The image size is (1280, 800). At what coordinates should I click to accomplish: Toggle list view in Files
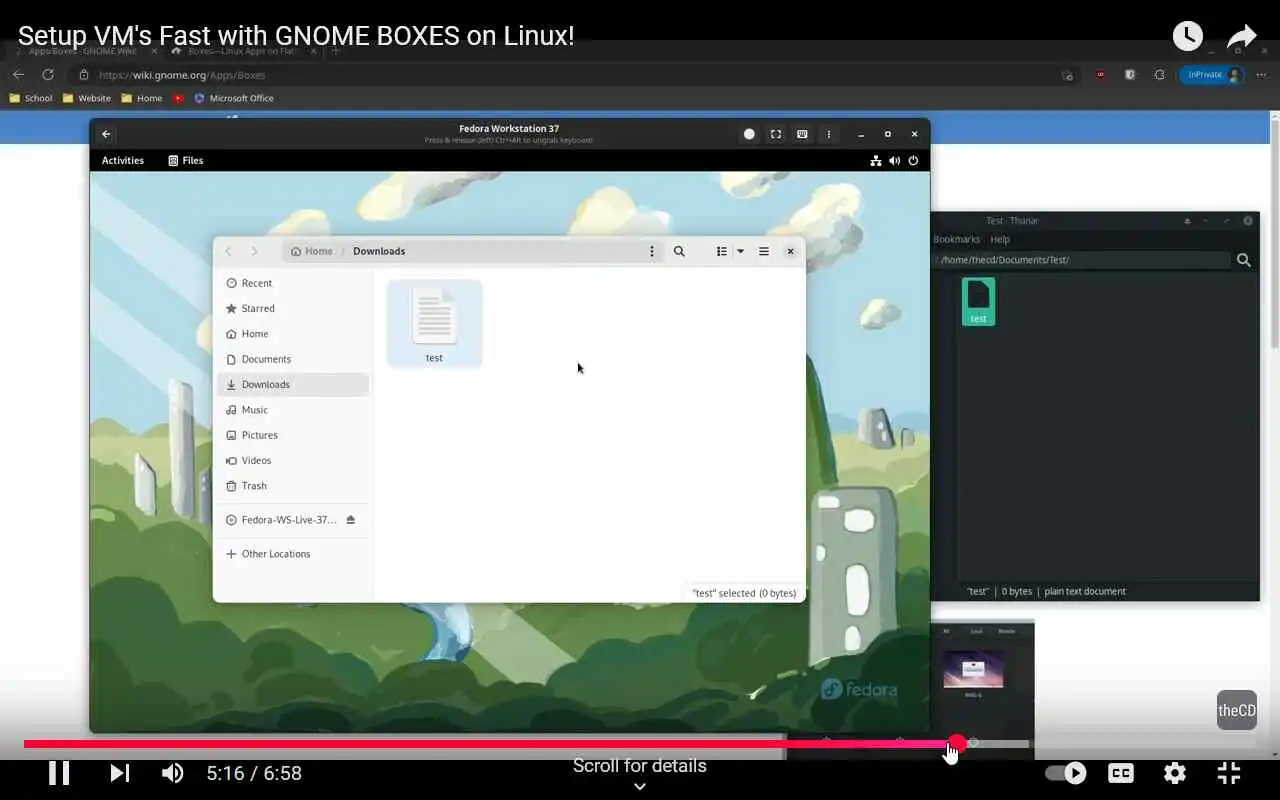pos(722,251)
